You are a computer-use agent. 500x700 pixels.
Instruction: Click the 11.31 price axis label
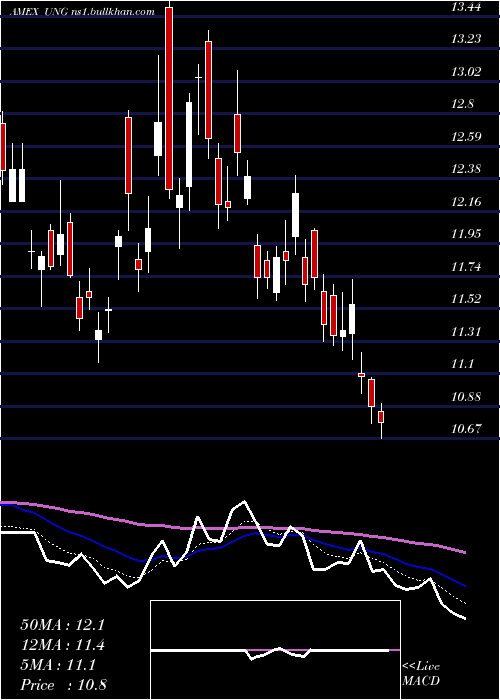click(x=466, y=331)
